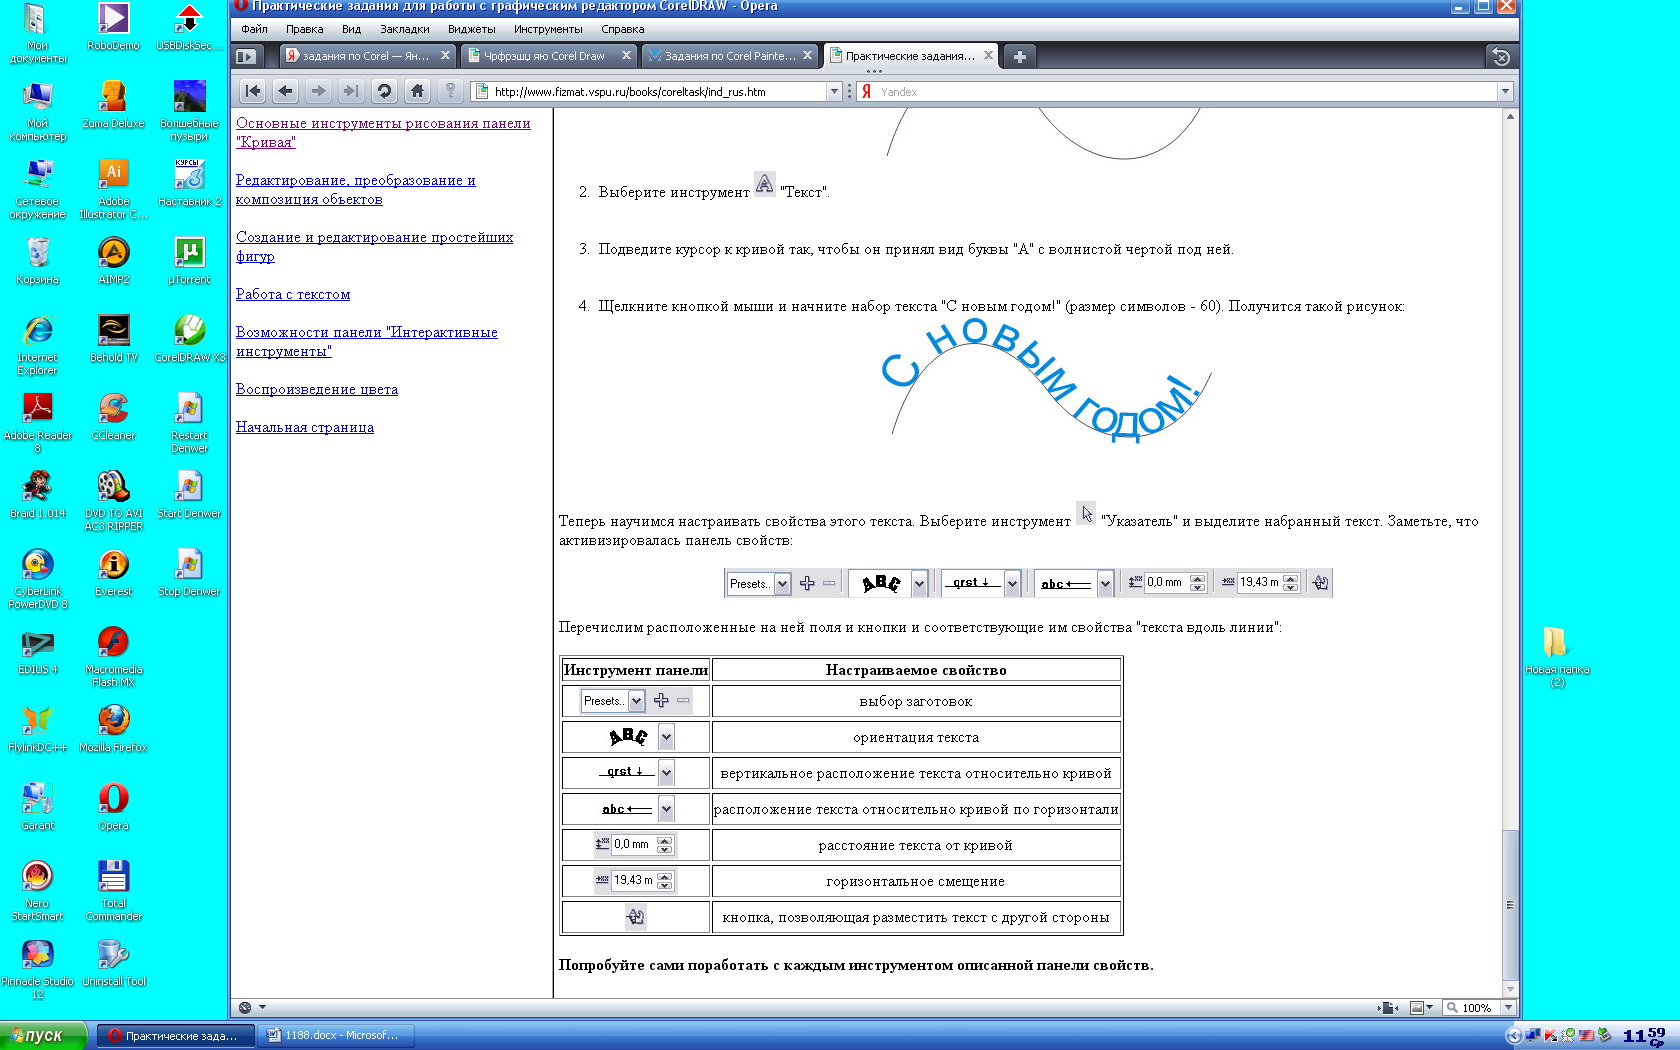Open the Инструменты menu
1680x1050 pixels.
547,29
